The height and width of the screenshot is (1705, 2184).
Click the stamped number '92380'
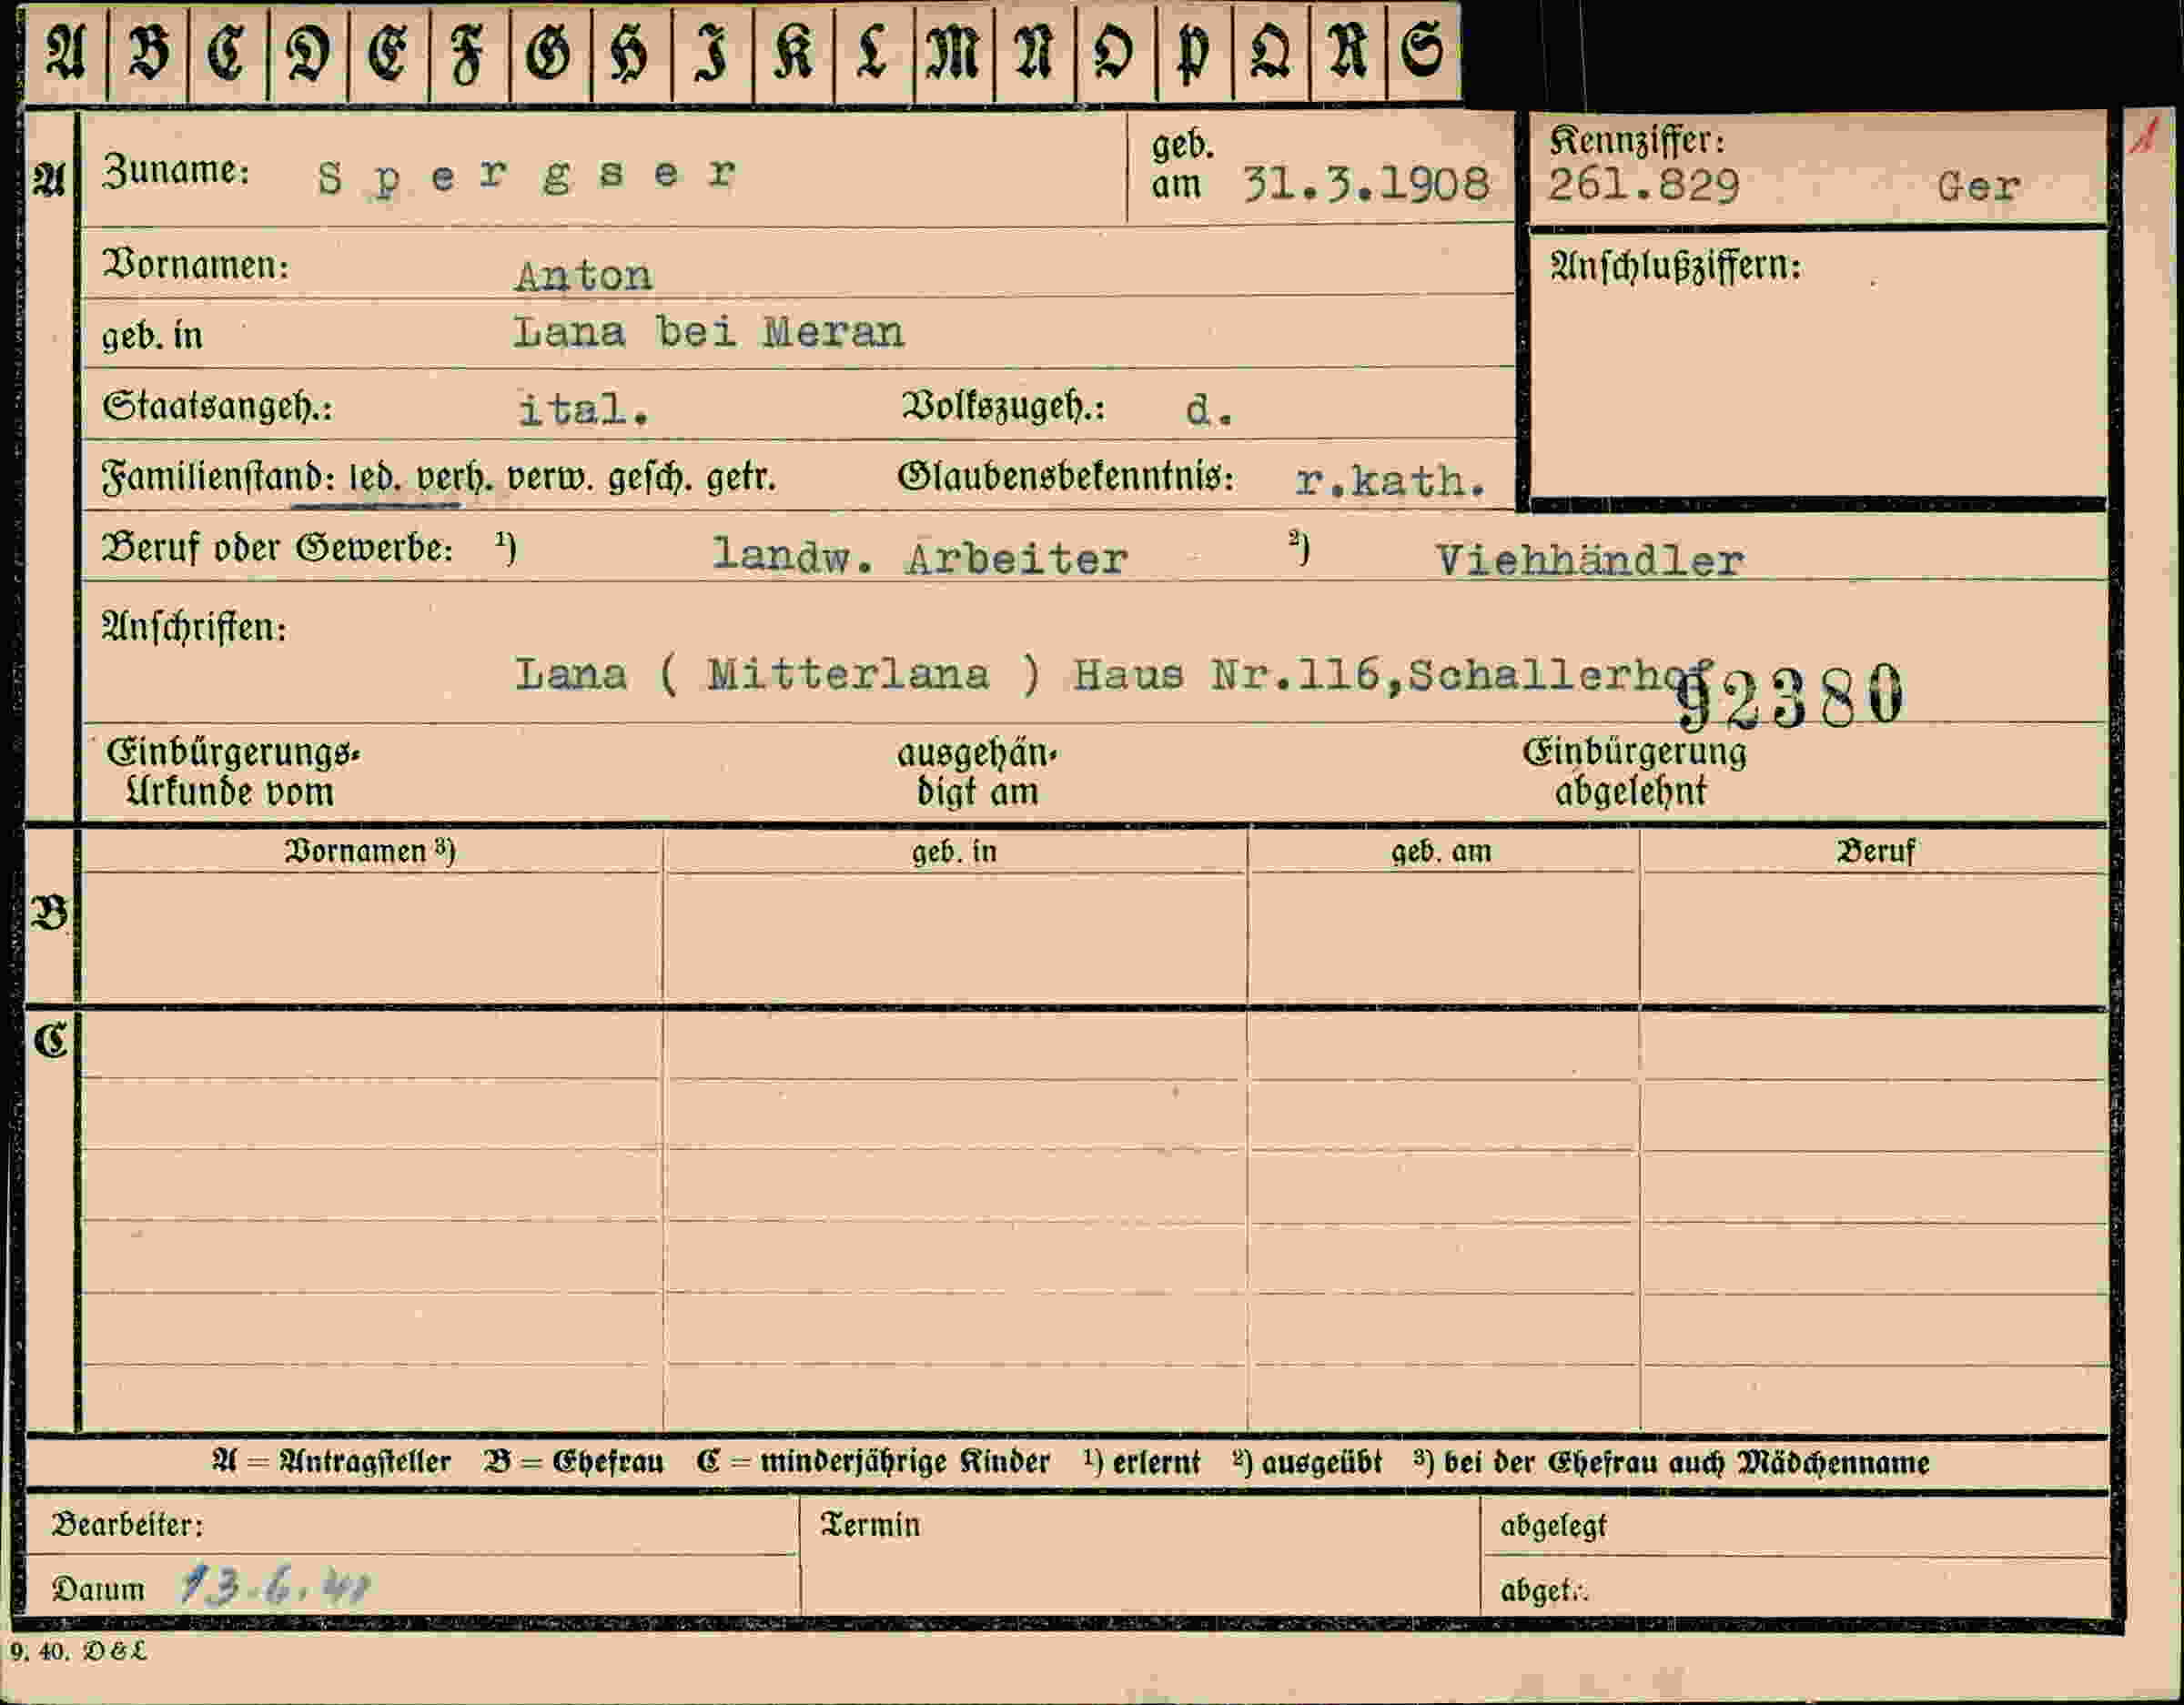pyautogui.click(x=1789, y=696)
